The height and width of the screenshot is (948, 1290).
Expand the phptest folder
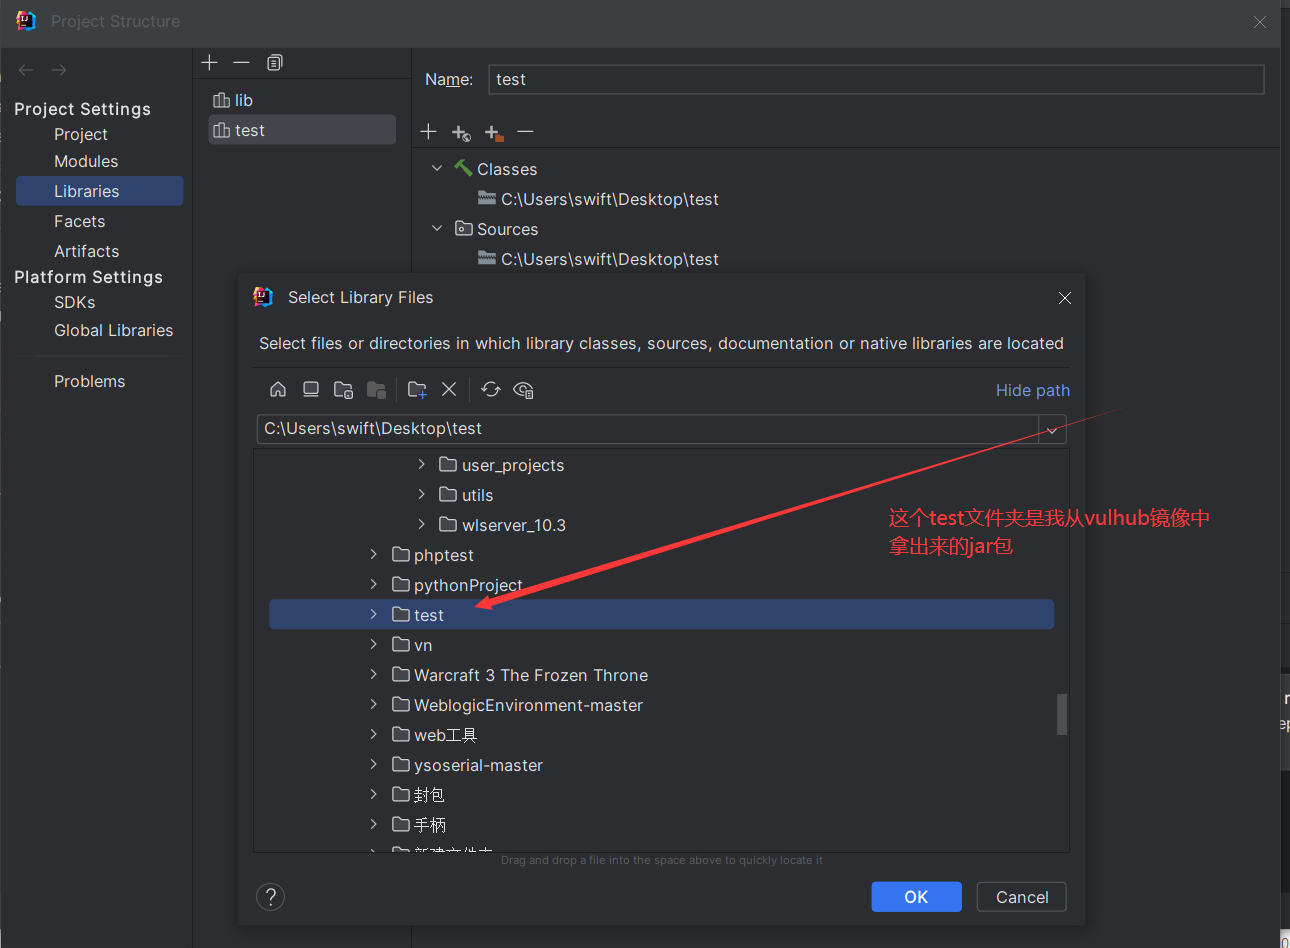tap(374, 554)
